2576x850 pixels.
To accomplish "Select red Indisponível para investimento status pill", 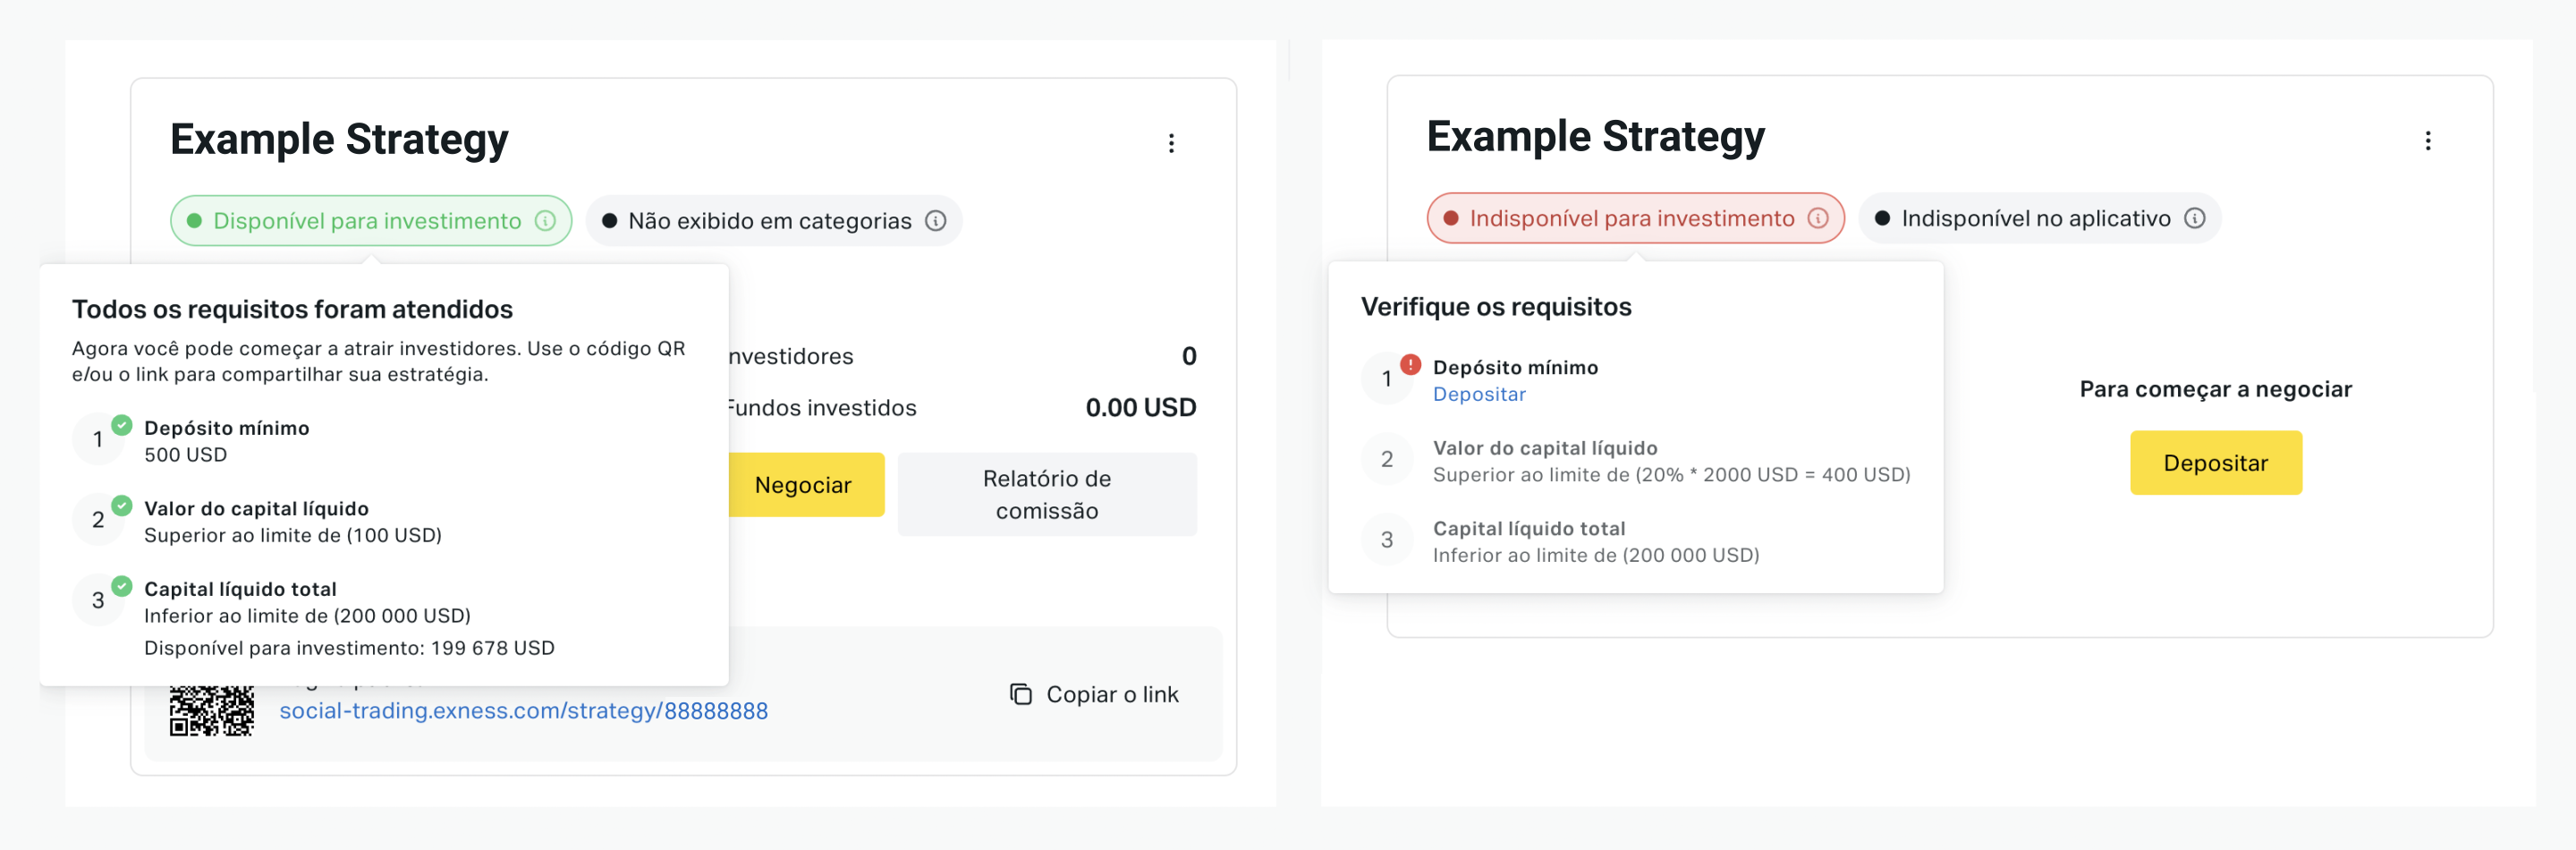I will point(1635,218).
